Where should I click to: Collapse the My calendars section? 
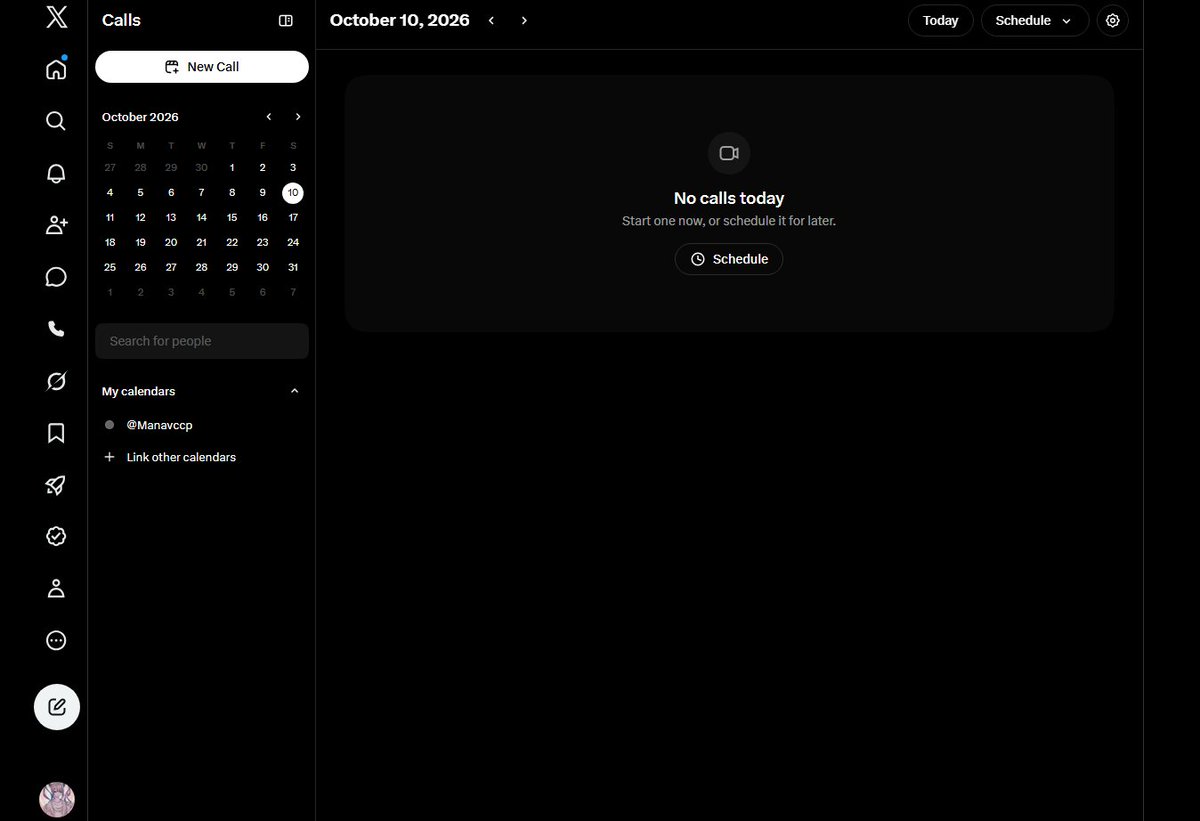[x=294, y=391]
